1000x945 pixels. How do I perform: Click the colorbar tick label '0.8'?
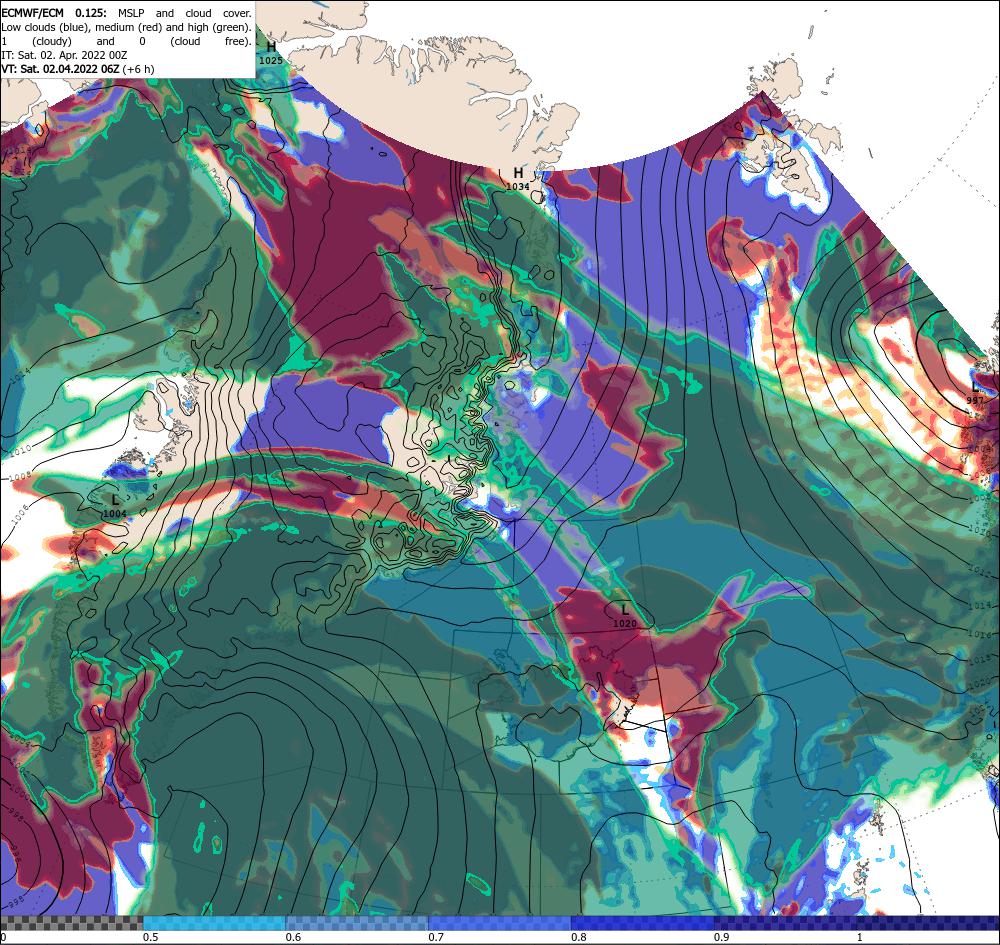click(x=579, y=937)
